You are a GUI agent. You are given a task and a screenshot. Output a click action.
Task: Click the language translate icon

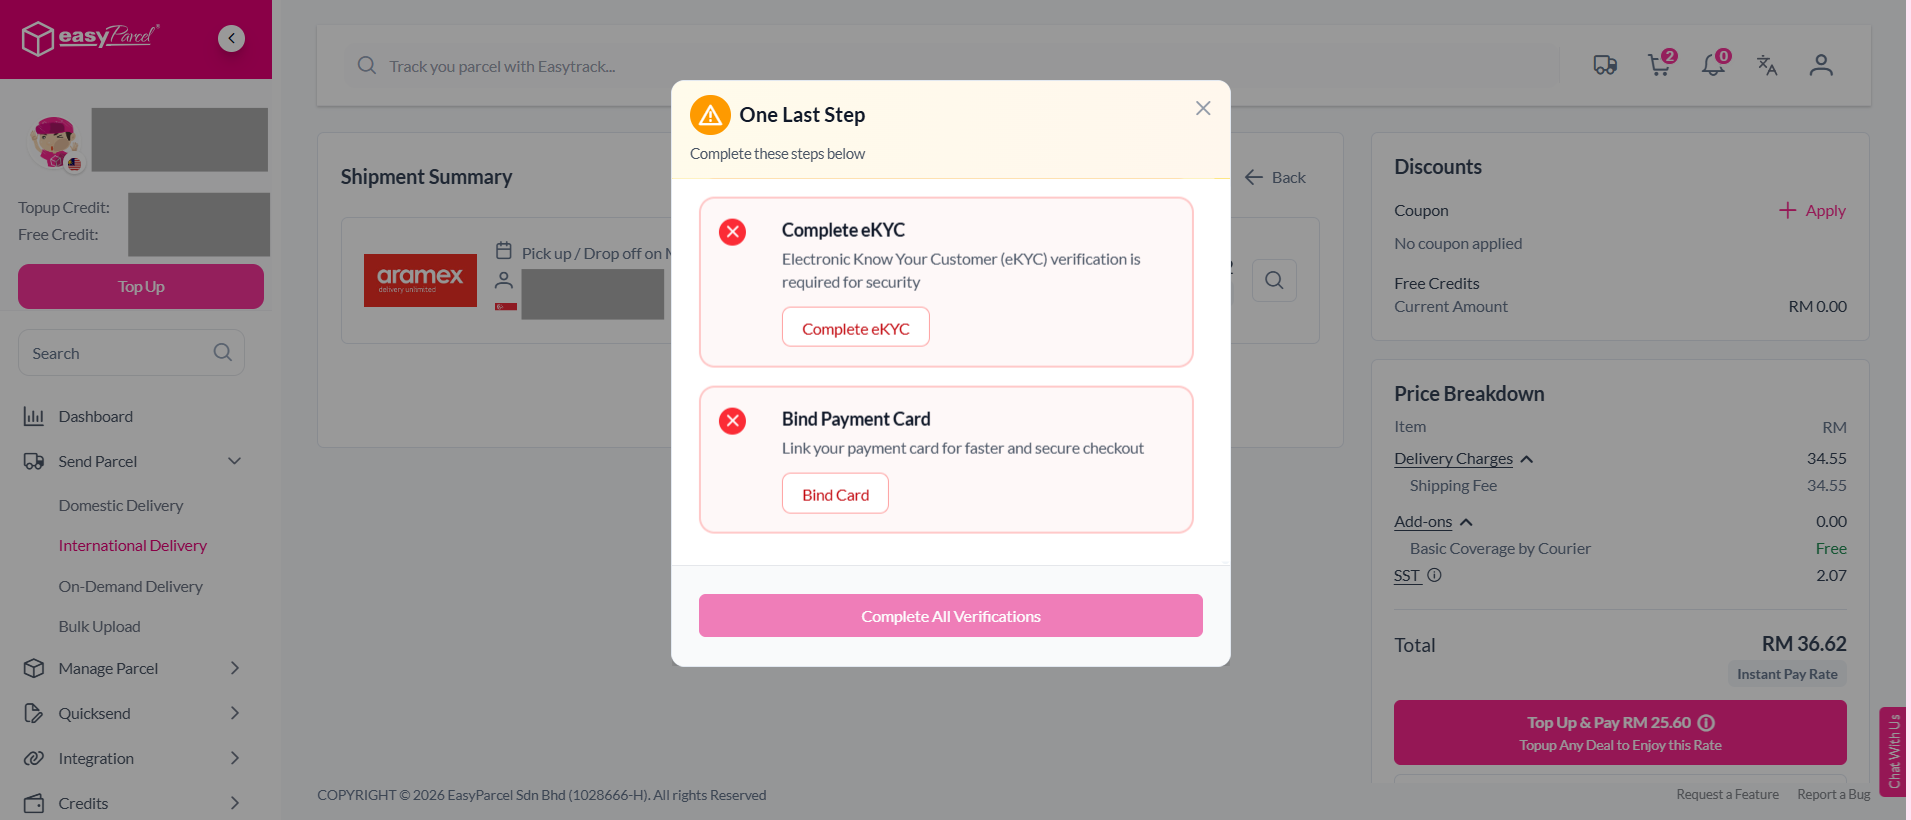pyautogui.click(x=1767, y=65)
